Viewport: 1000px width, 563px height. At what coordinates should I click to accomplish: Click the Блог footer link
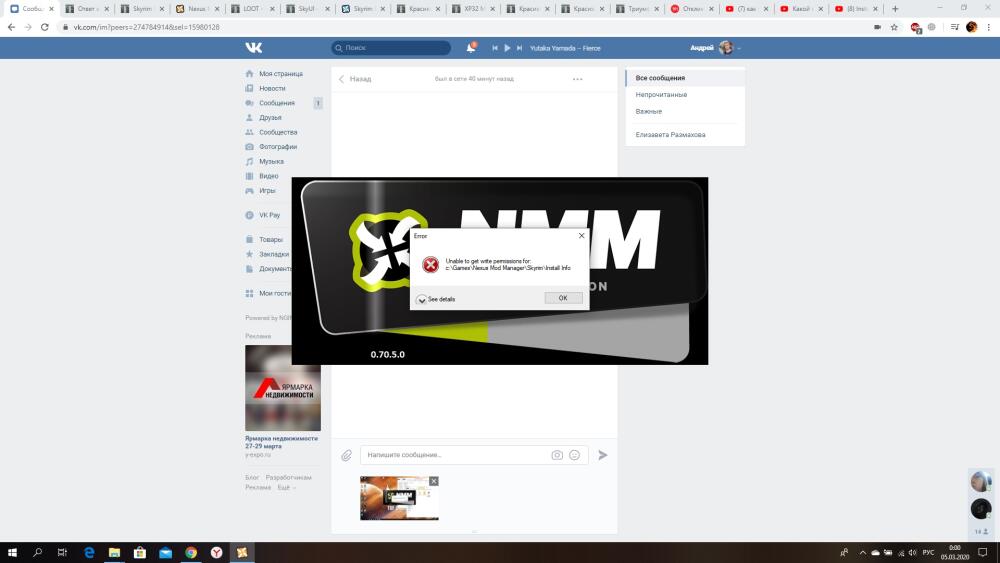[252, 478]
